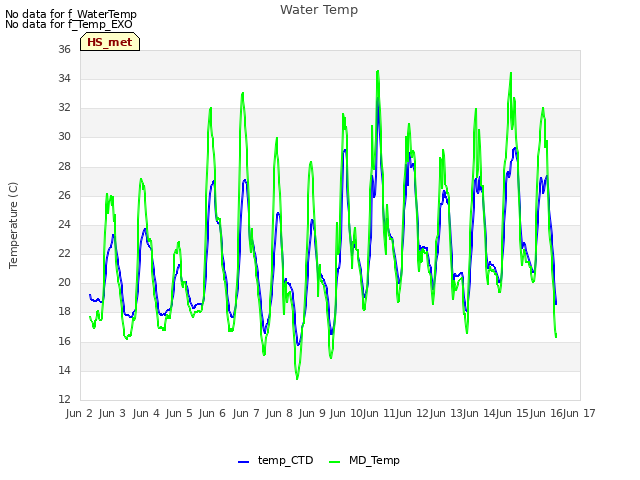
Task: Click the y-axis tick label 32
Action: (64, 107)
